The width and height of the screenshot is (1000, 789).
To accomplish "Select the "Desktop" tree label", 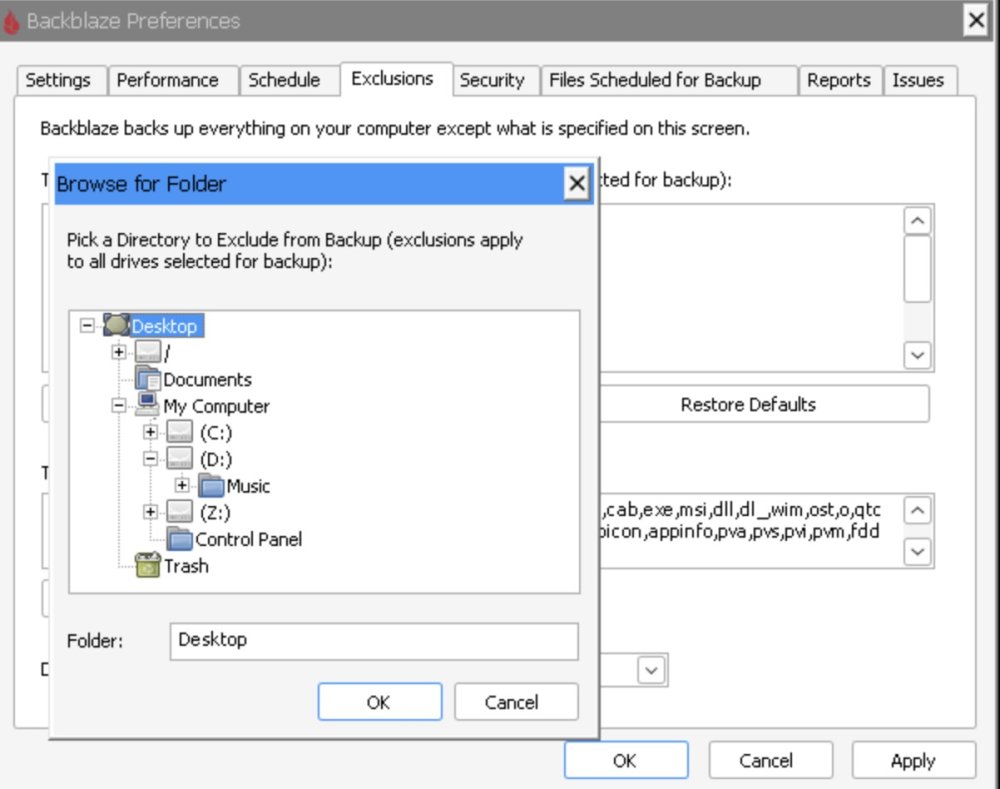I will 165,327.
